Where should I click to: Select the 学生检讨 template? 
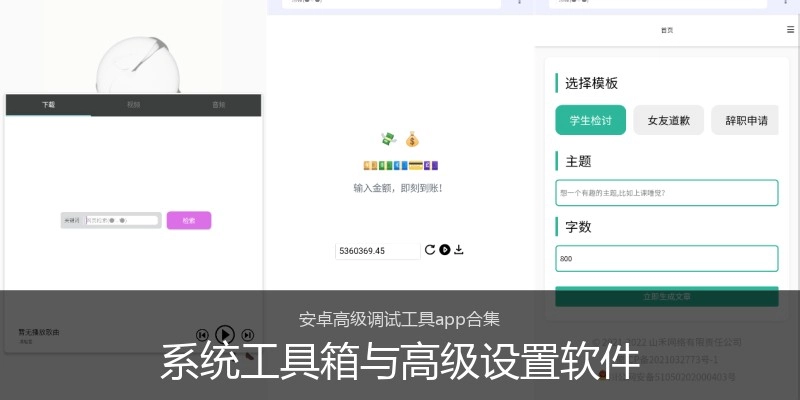click(590, 120)
